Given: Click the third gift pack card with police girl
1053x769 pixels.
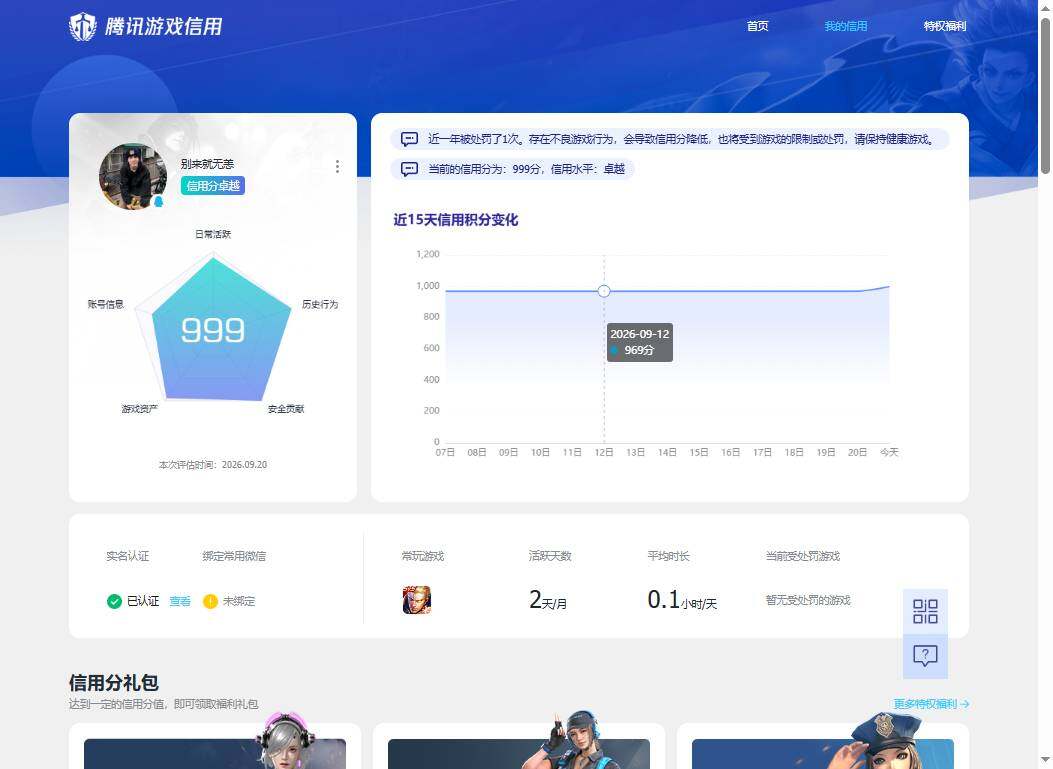Looking at the screenshot, I should pos(823,745).
